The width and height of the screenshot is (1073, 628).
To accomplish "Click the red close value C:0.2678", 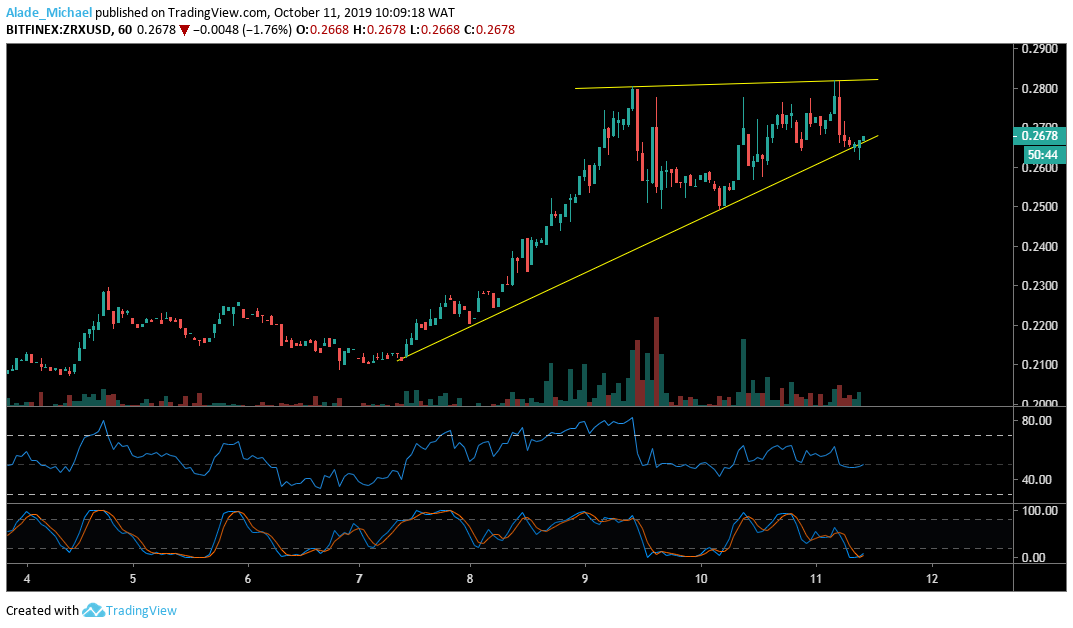I will click(x=491, y=30).
